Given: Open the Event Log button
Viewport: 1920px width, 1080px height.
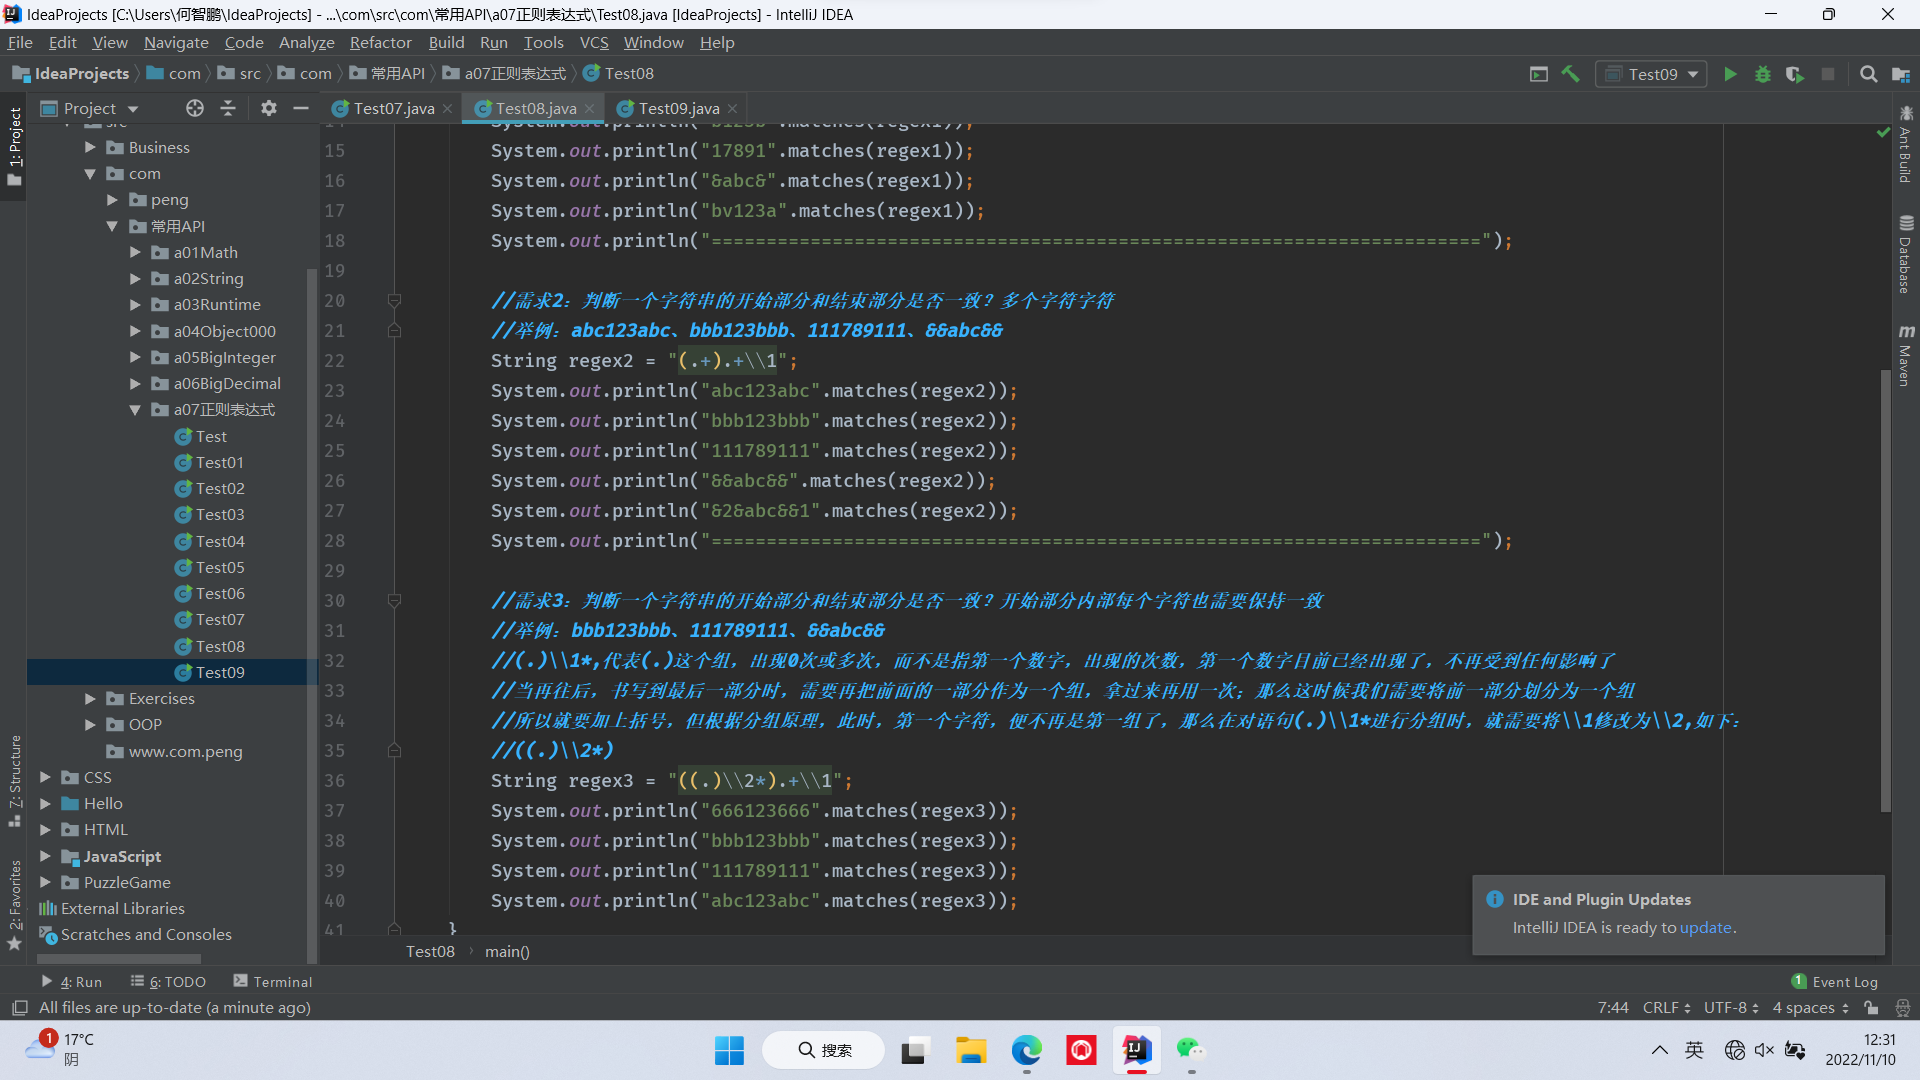Looking at the screenshot, I should (1835, 982).
